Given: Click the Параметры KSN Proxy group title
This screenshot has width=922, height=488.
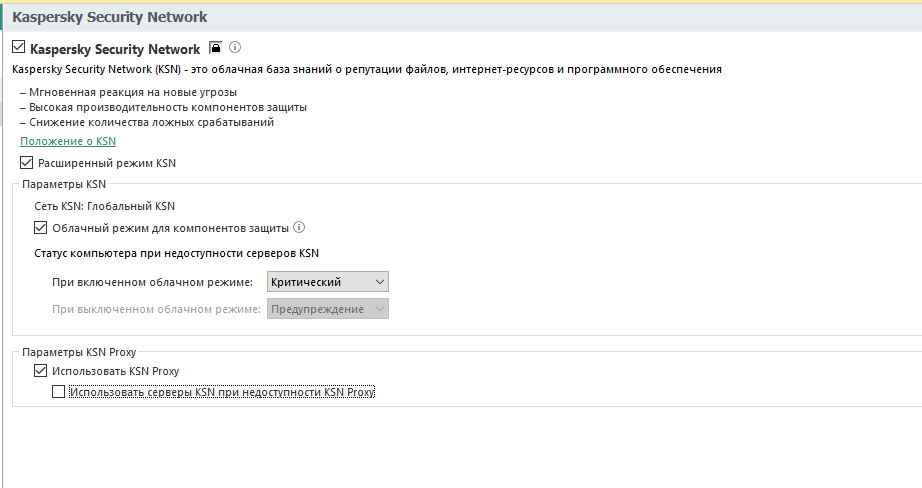Looking at the screenshot, I should click(x=79, y=352).
